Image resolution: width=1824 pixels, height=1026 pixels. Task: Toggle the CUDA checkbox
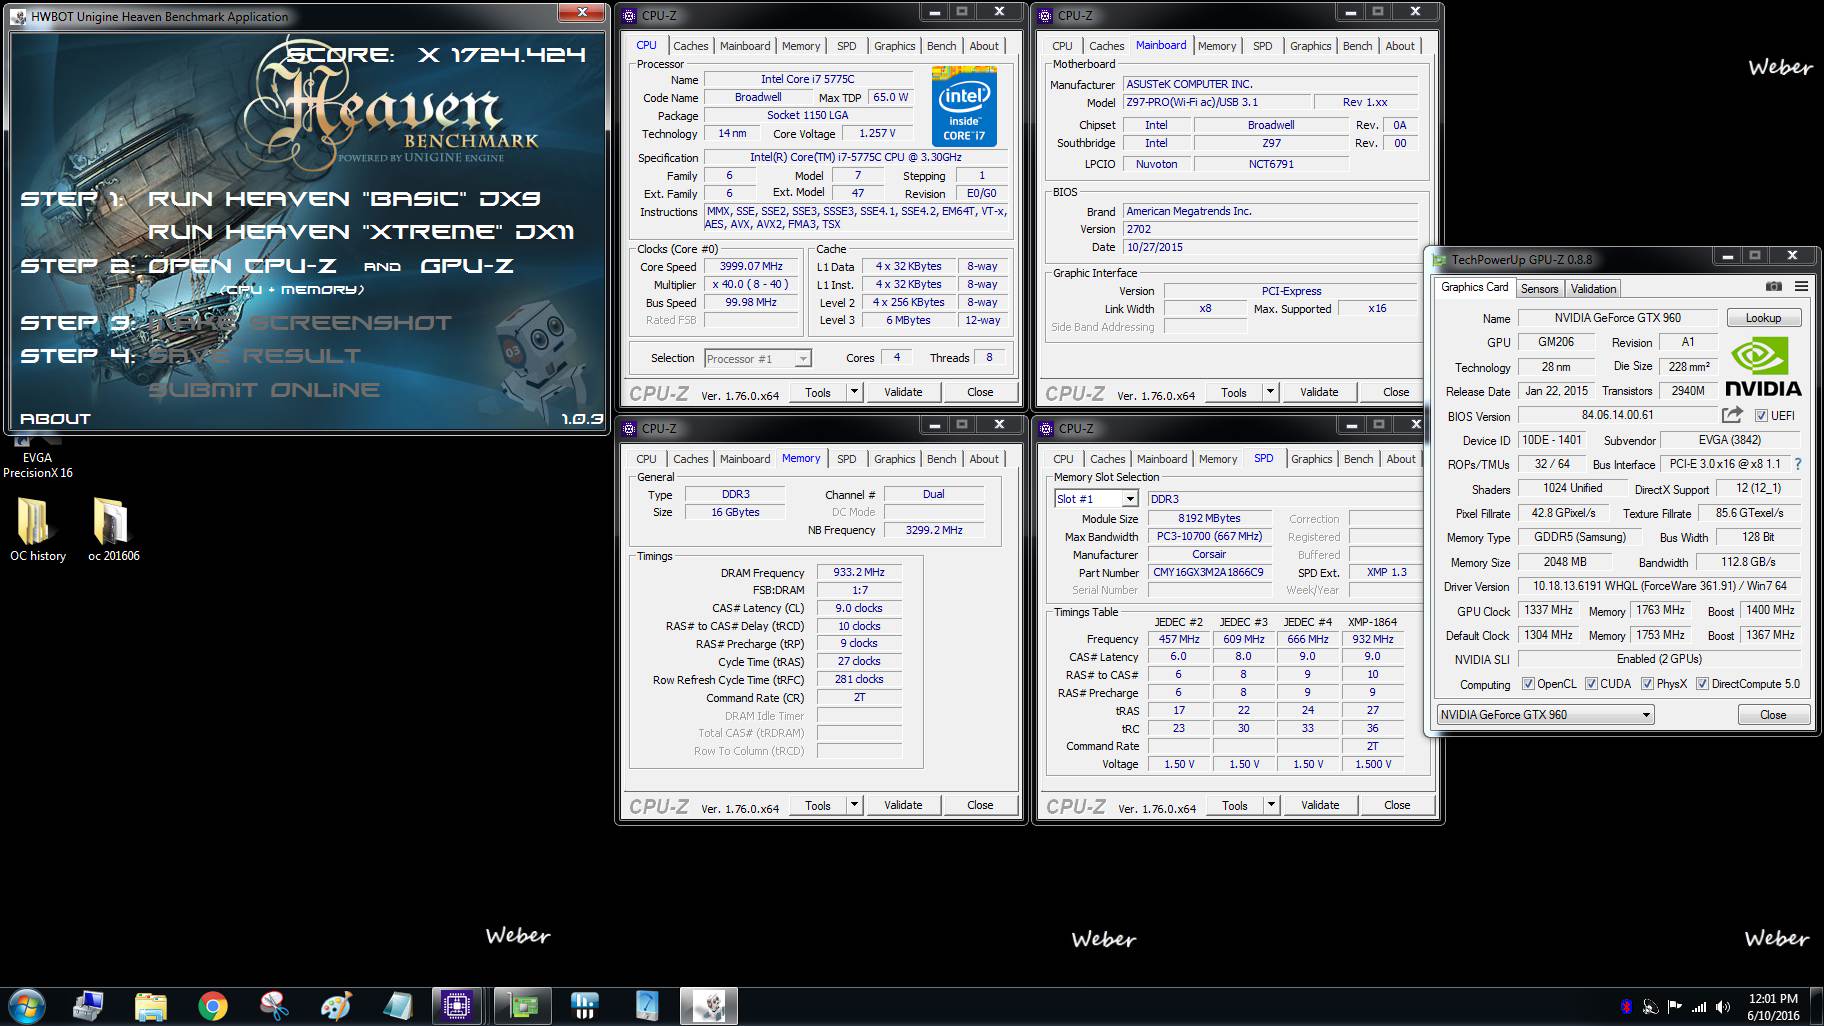pyautogui.click(x=1591, y=684)
